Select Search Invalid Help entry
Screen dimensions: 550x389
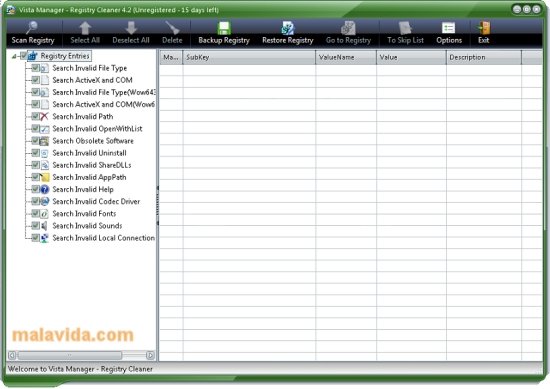[83, 189]
